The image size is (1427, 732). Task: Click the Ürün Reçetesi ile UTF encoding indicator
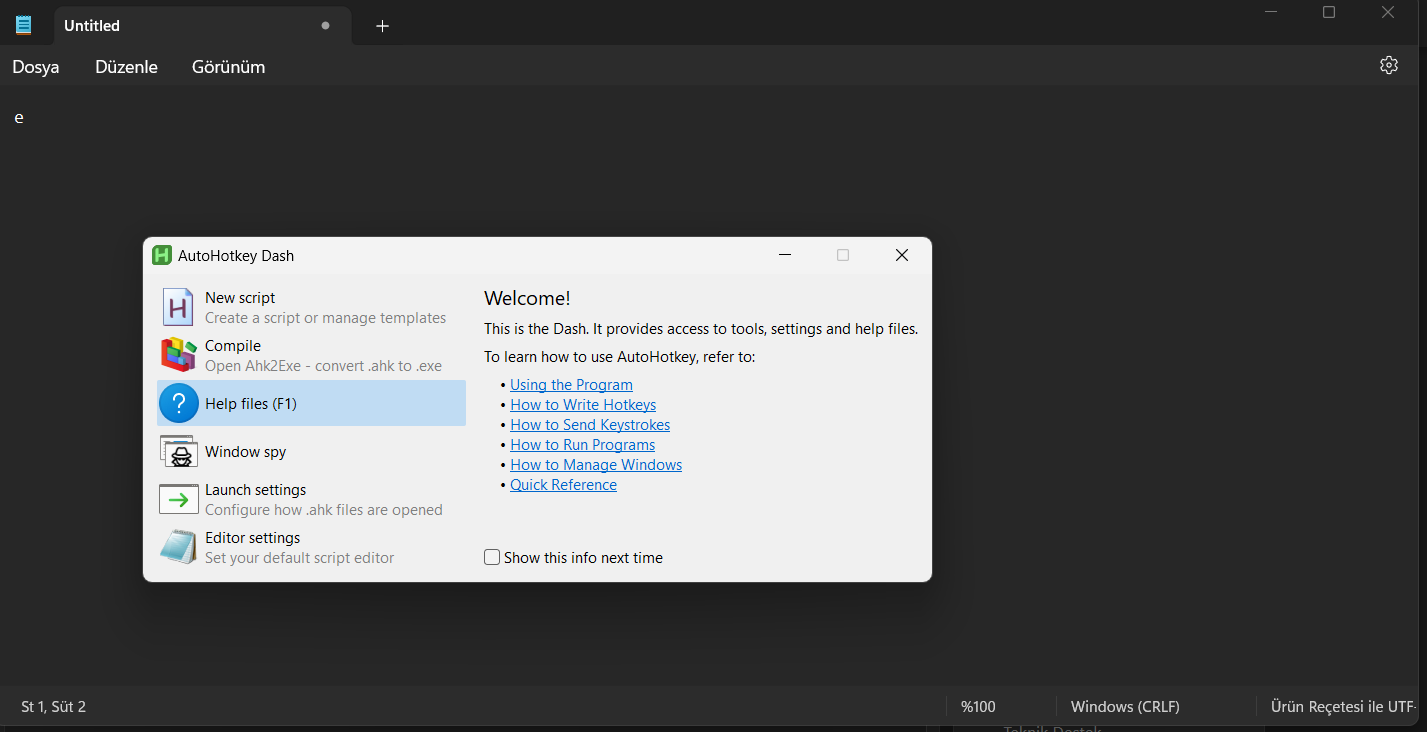(x=1344, y=707)
